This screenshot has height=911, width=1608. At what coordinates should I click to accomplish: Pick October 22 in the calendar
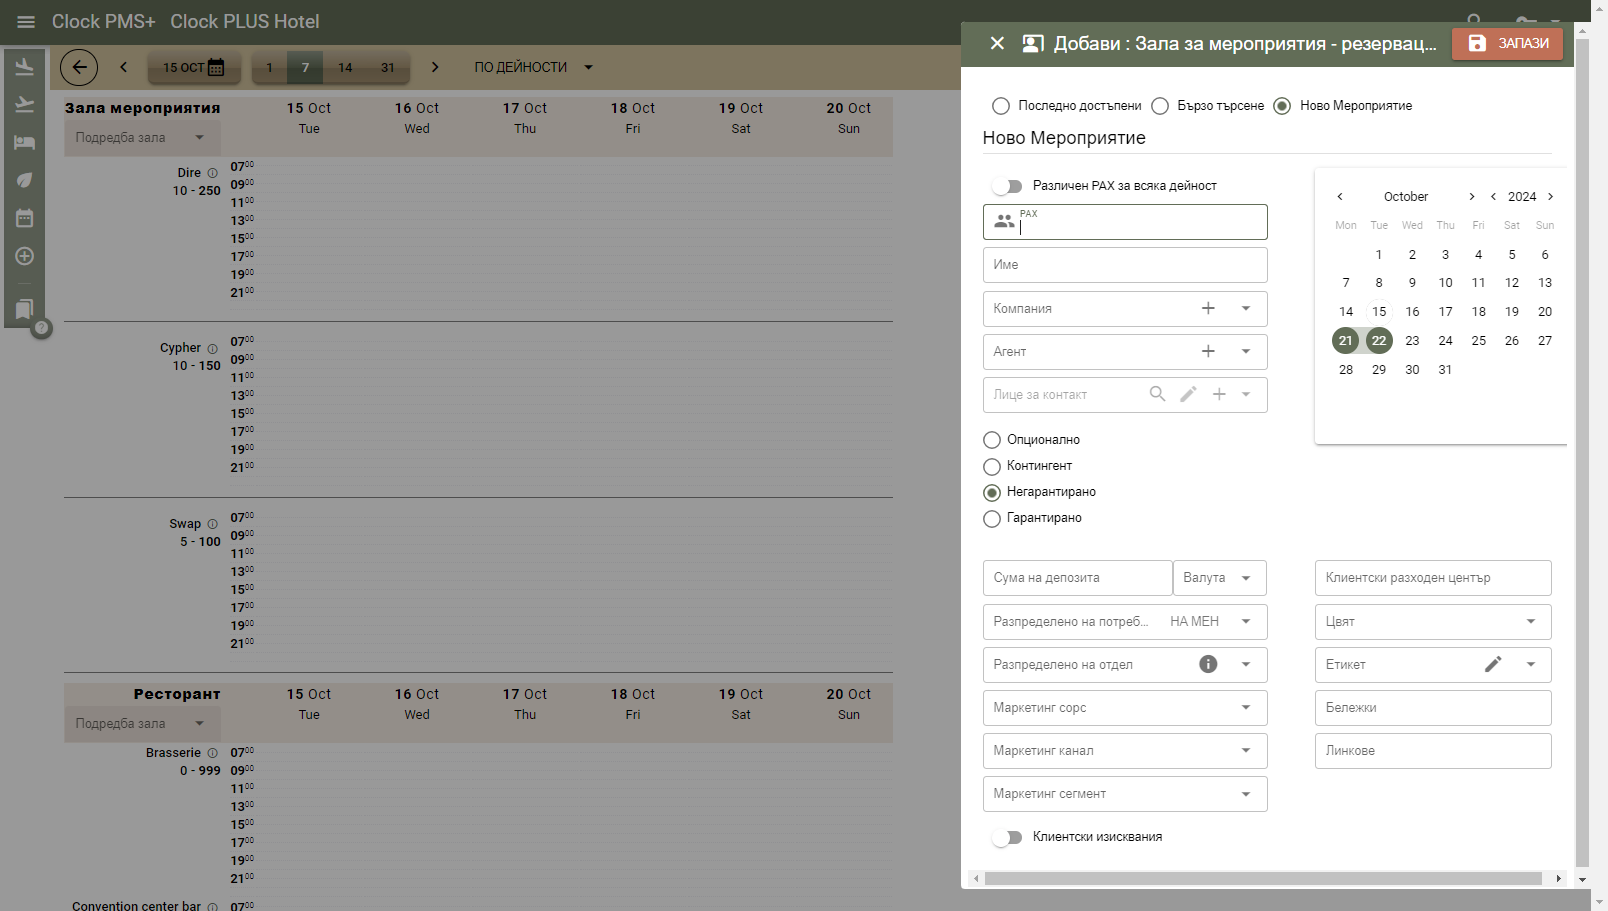pyautogui.click(x=1379, y=341)
